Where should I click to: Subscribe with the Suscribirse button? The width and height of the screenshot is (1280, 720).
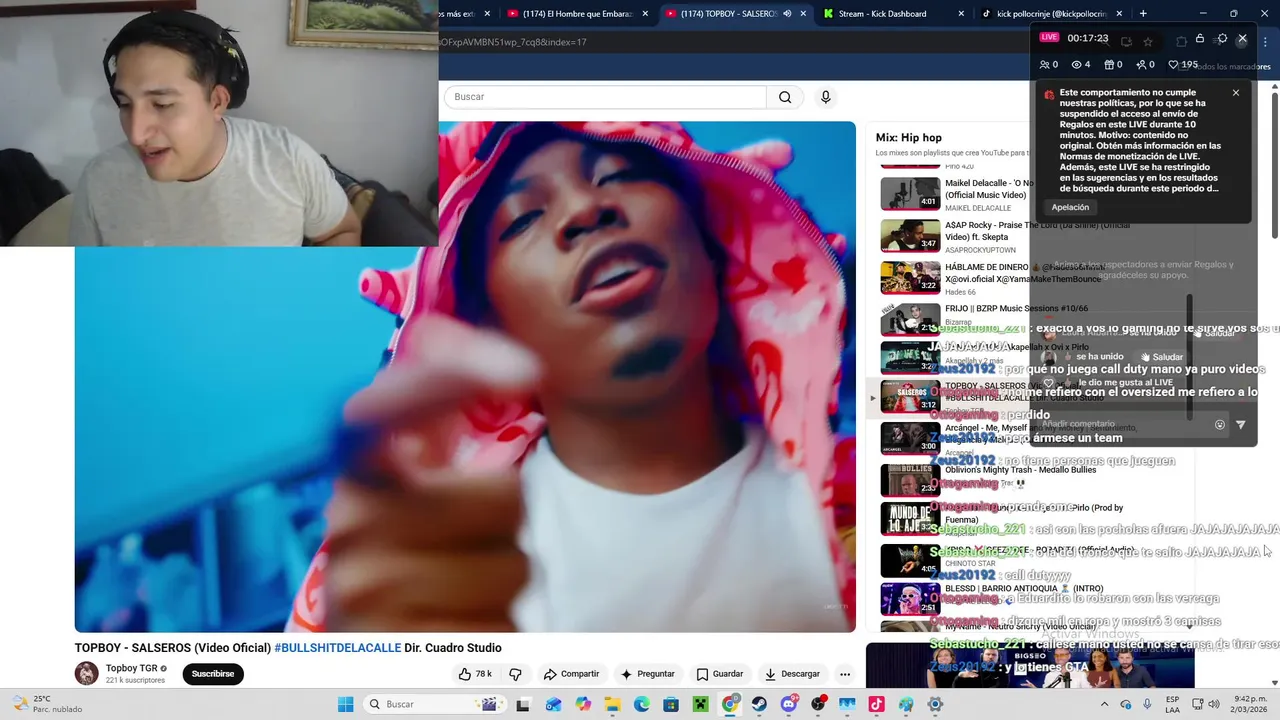(x=213, y=674)
